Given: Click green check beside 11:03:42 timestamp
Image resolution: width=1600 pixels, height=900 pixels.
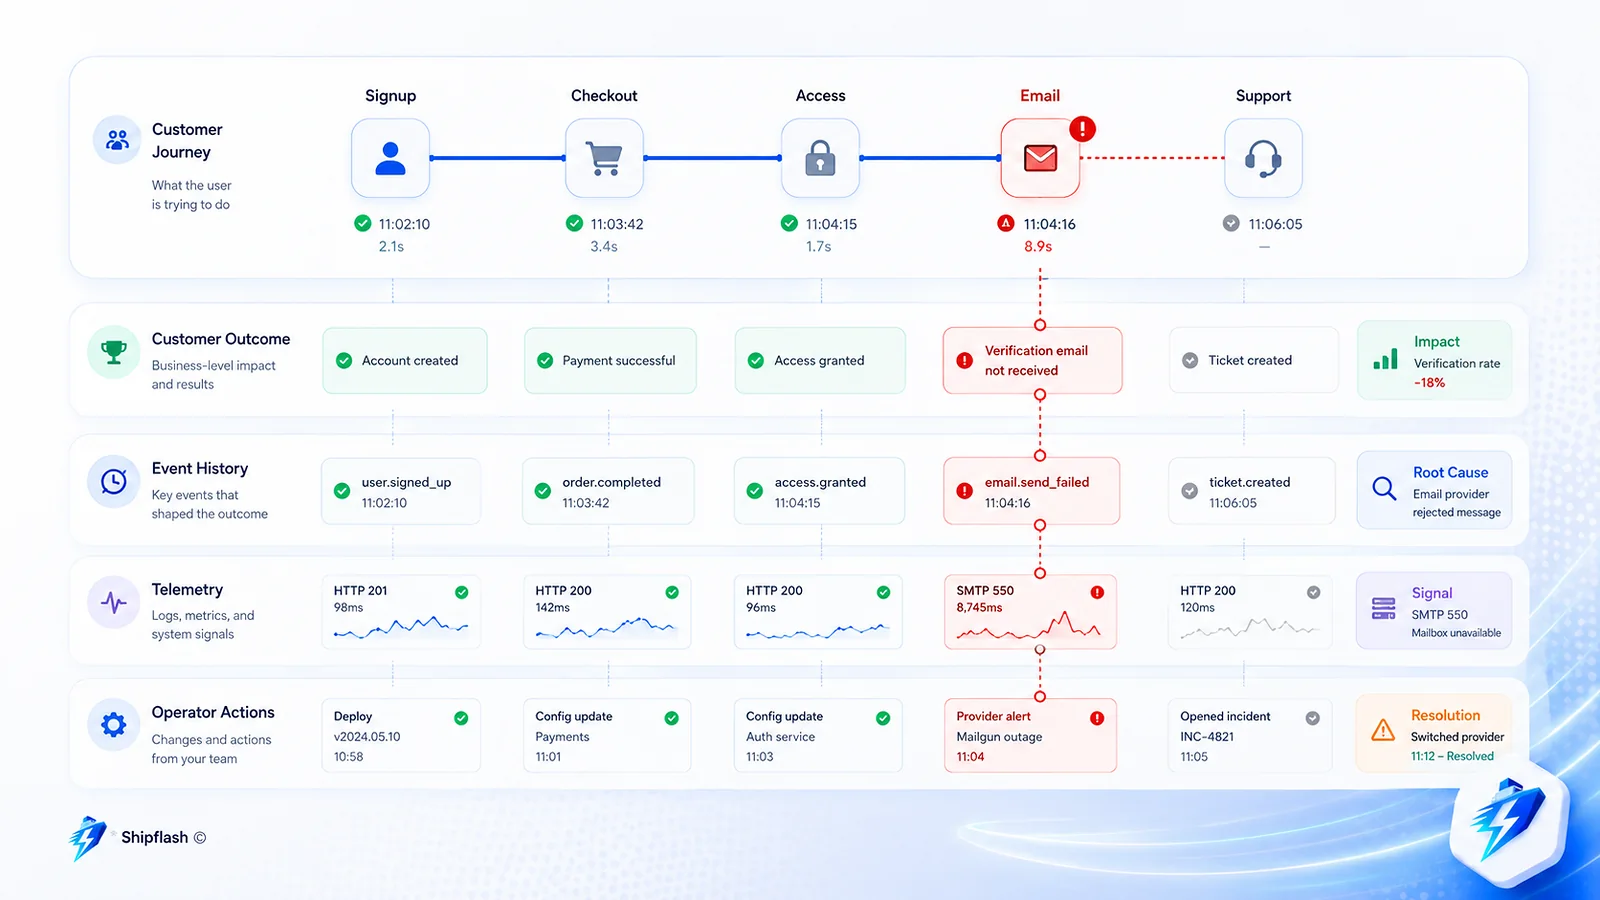Looking at the screenshot, I should pyautogui.click(x=574, y=223).
